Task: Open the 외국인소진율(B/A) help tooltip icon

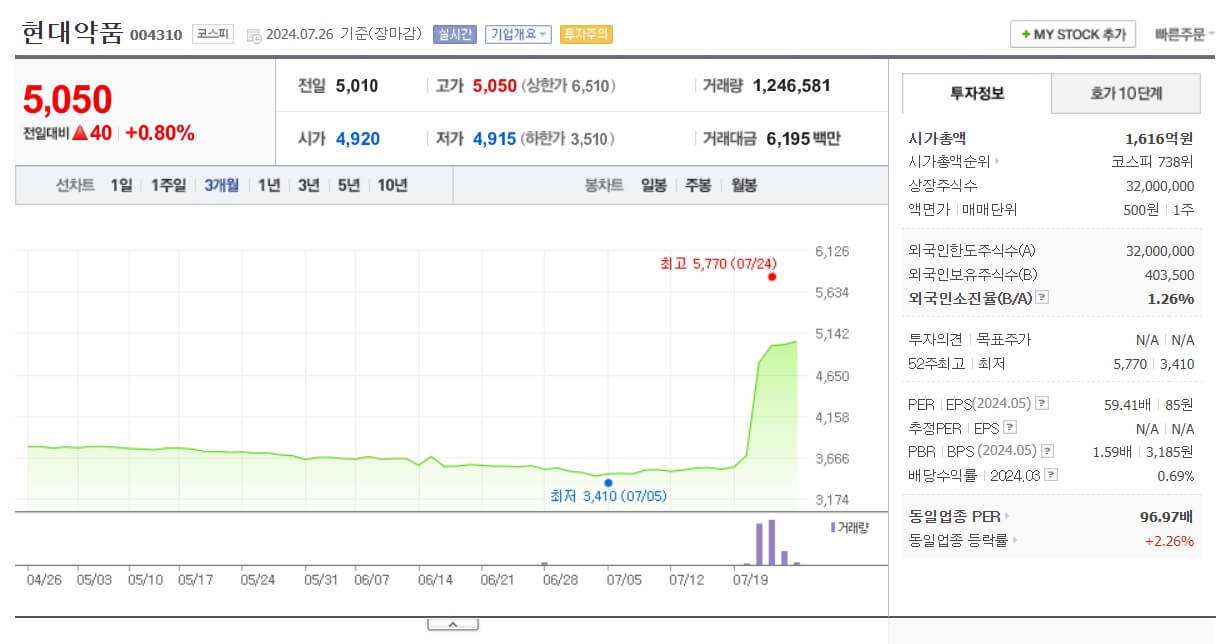Action: click(1040, 297)
